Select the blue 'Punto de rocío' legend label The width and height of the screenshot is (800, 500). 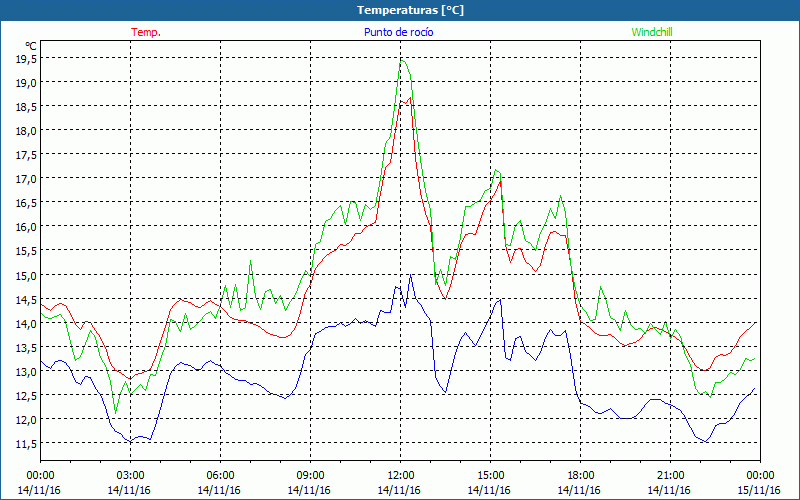click(x=398, y=32)
